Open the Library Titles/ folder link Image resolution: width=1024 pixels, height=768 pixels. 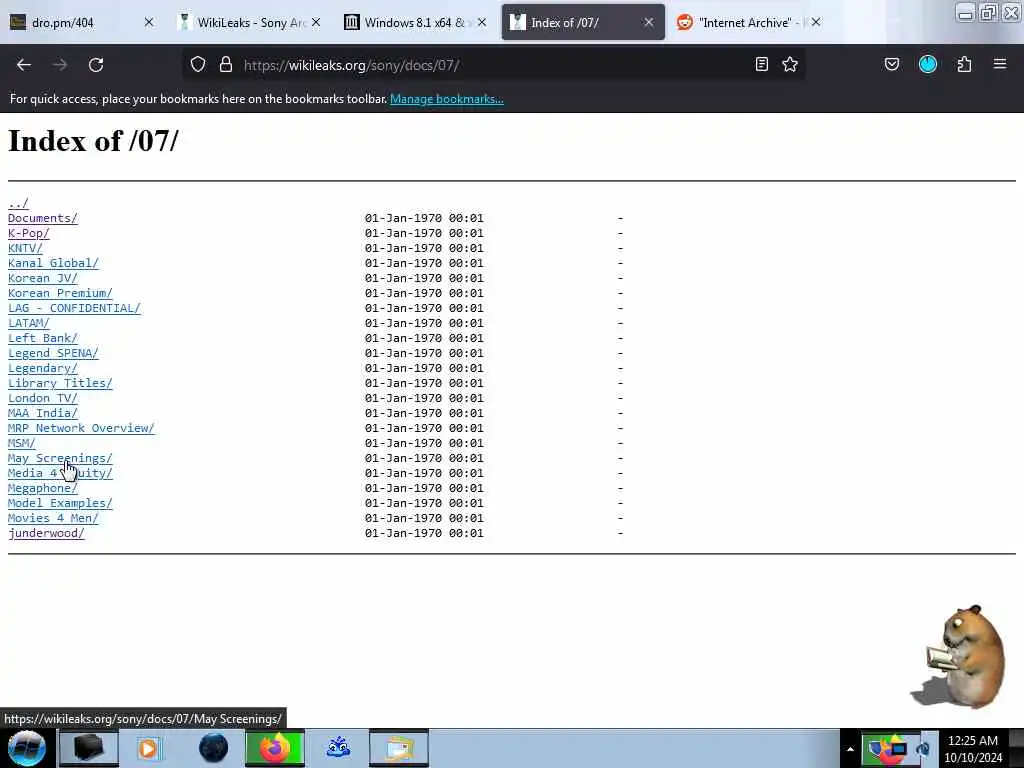(60, 383)
